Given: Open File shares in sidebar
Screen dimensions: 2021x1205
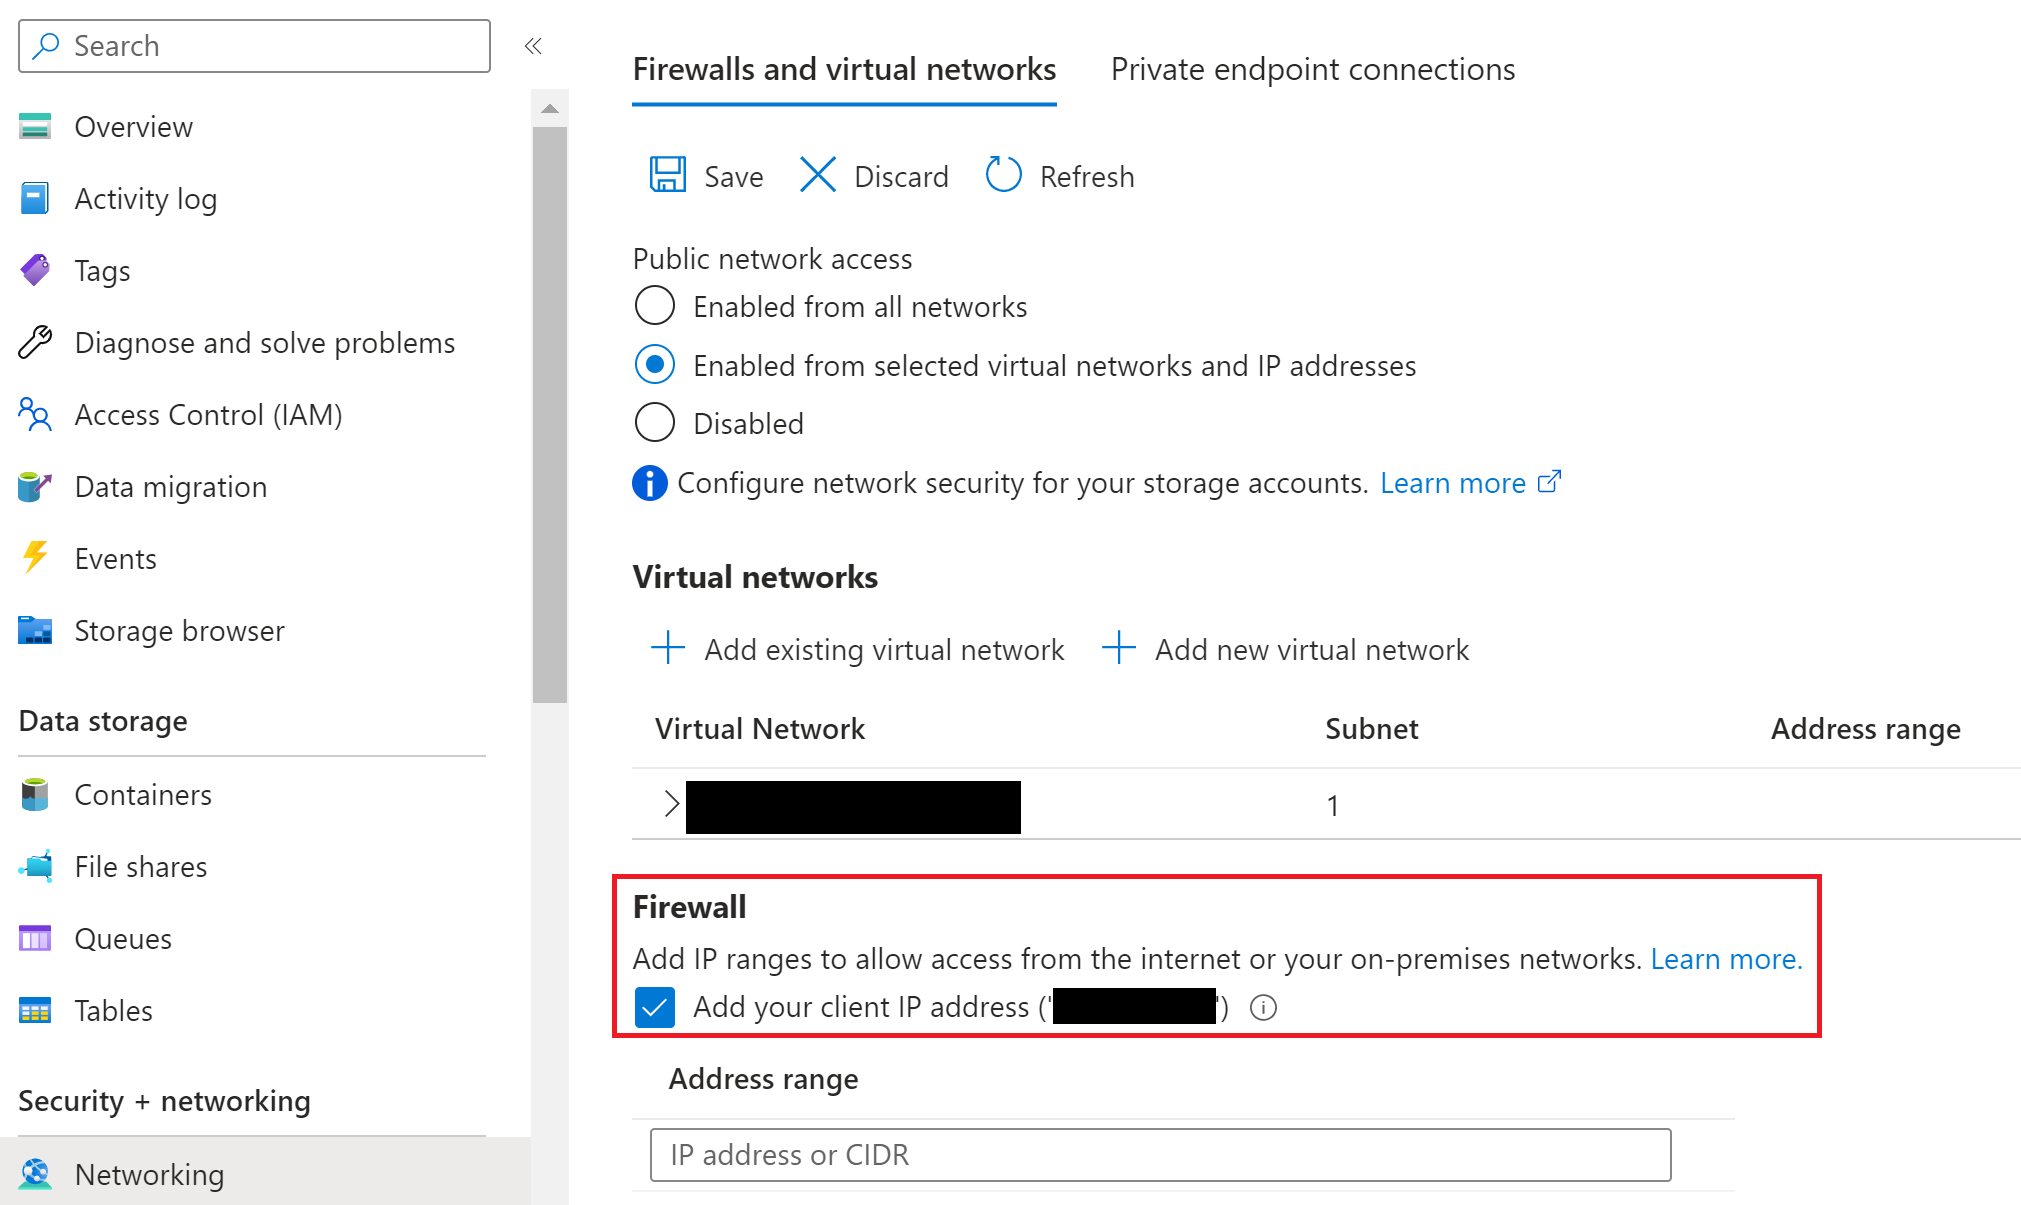Looking at the screenshot, I should pos(141,867).
